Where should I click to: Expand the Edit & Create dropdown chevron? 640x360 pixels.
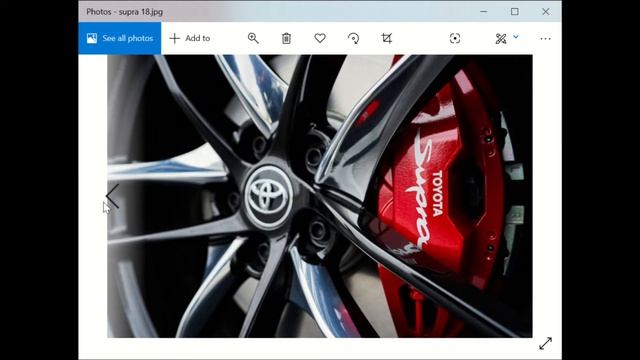(516, 37)
